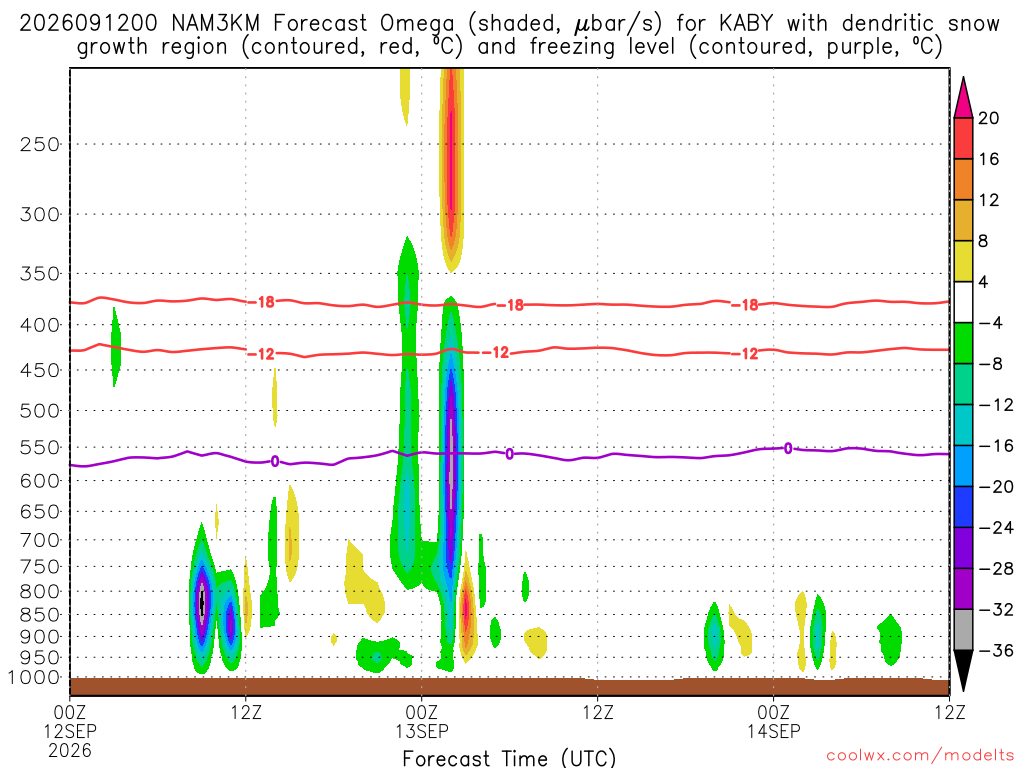Image resolution: width=1024 pixels, height=768 pixels.
Task: Click the white swatch between 4 and -4
Action: [x=963, y=302]
